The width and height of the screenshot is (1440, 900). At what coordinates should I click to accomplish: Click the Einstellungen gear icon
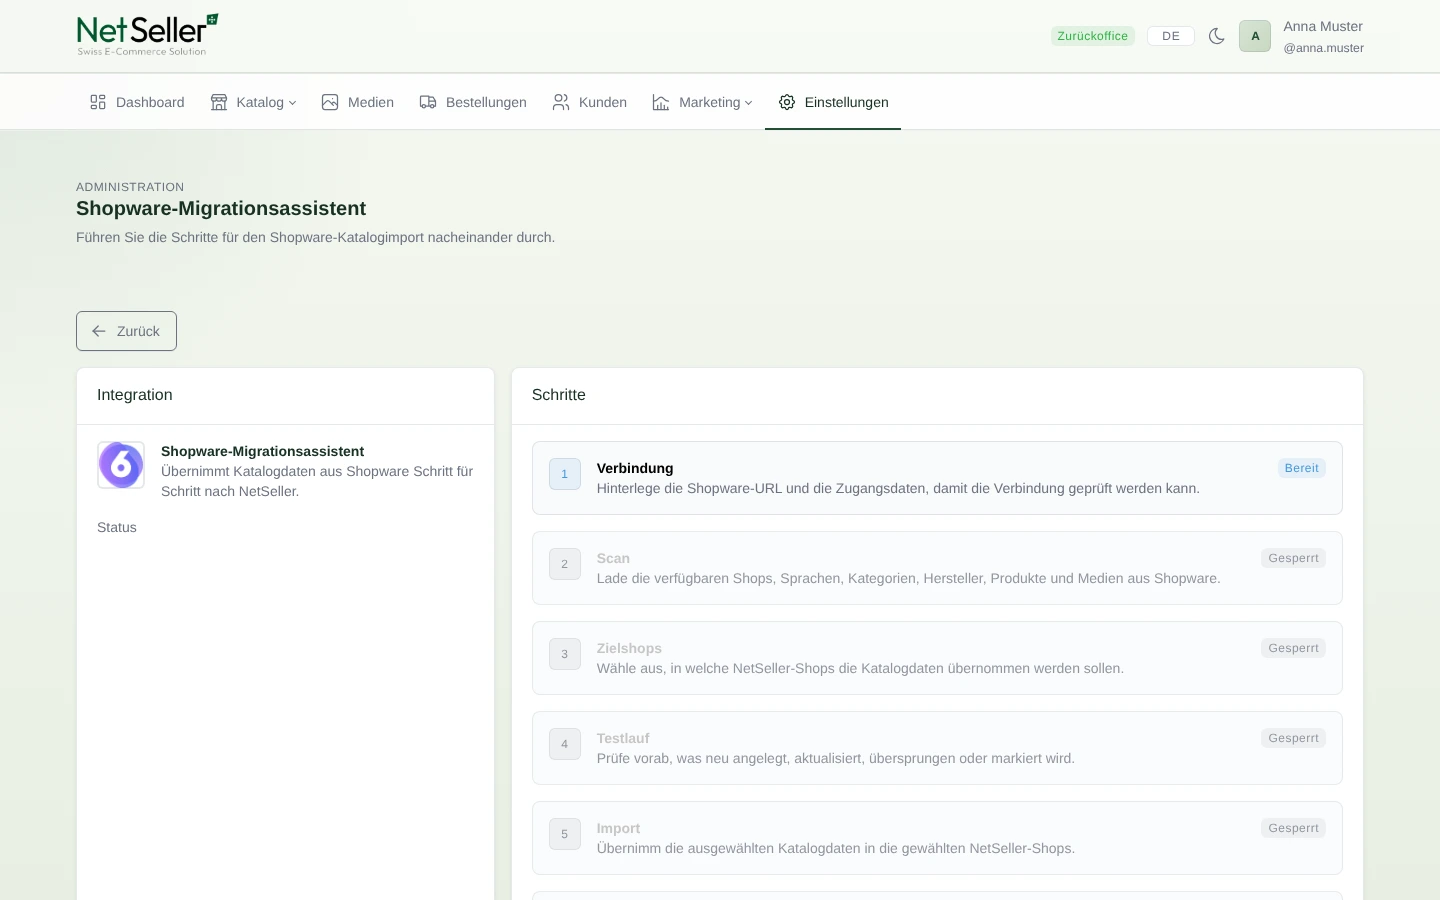[787, 102]
